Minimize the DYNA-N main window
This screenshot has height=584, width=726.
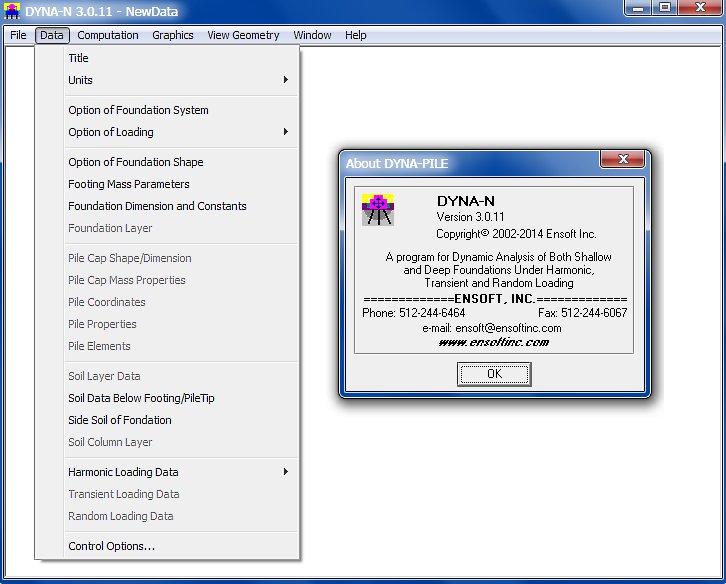[x=638, y=8]
